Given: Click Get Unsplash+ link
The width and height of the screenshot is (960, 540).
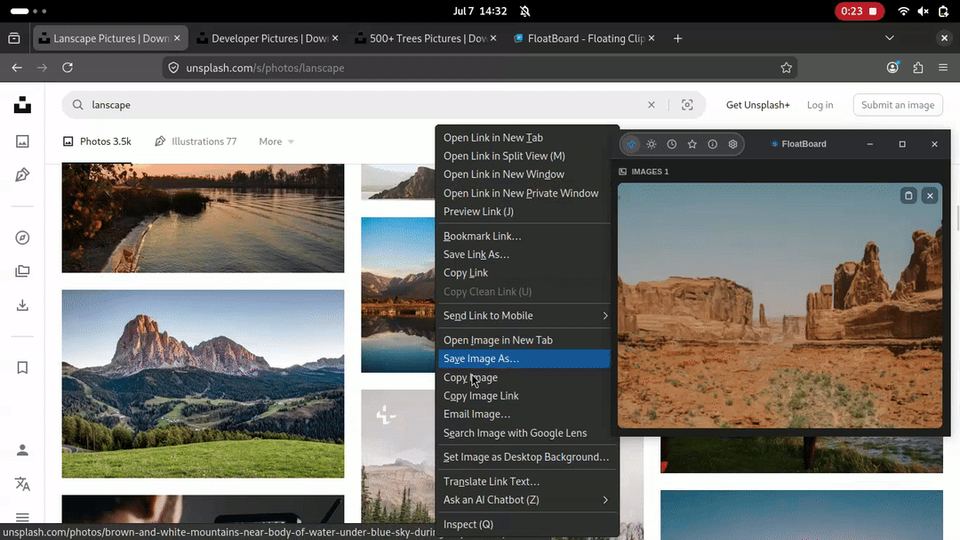Looking at the screenshot, I should point(758,105).
